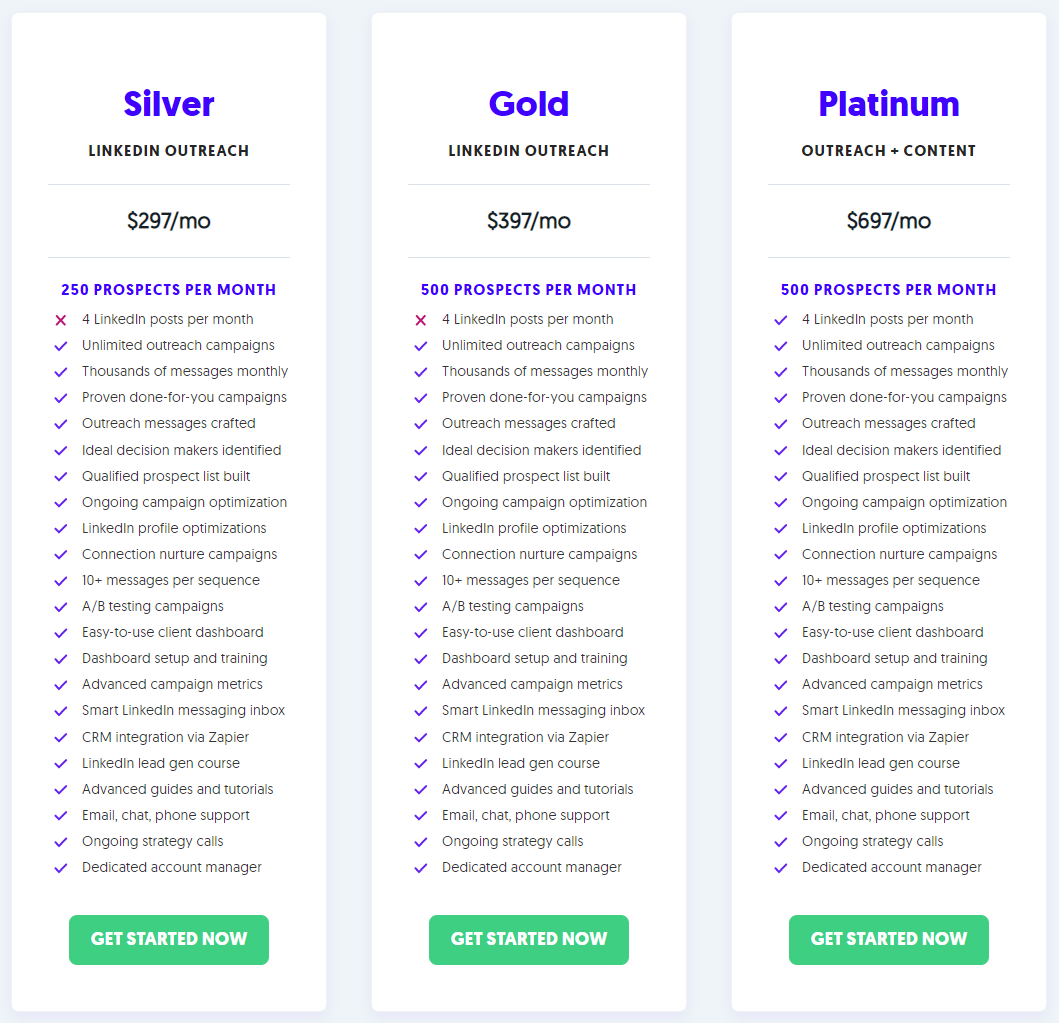
Task: Click checkmark beside Gold CRM integration via Zapier
Action: (421, 738)
